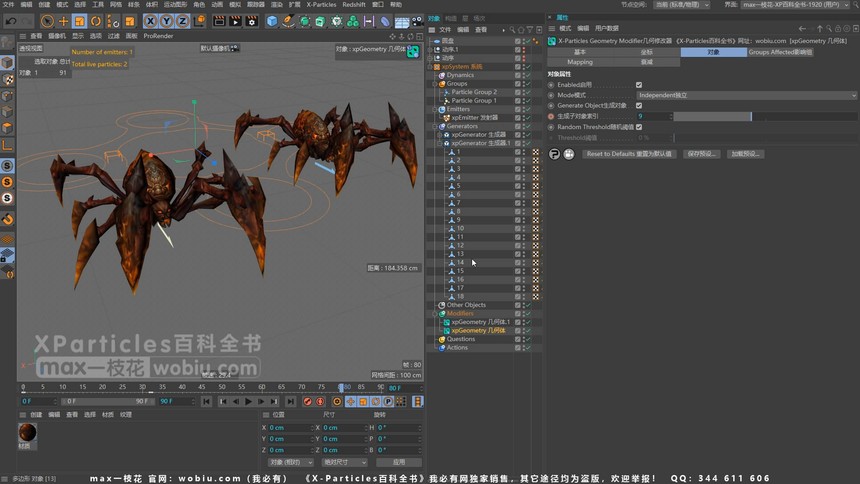Adjust the 生成子对象索引 slider
Viewport: 860px width, 484px height.
point(765,116)
